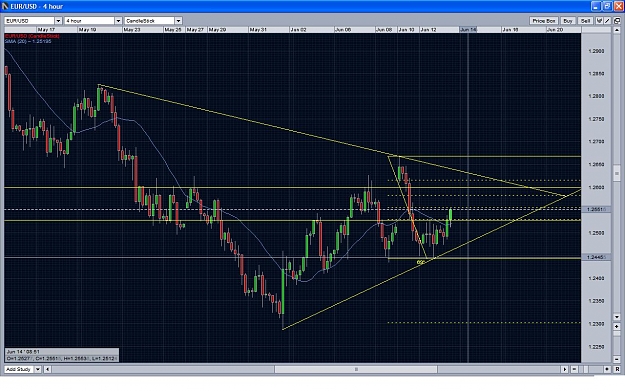Click the 1.2700 price axis label
The image size is (625, 391).
[x=596, y=141]
